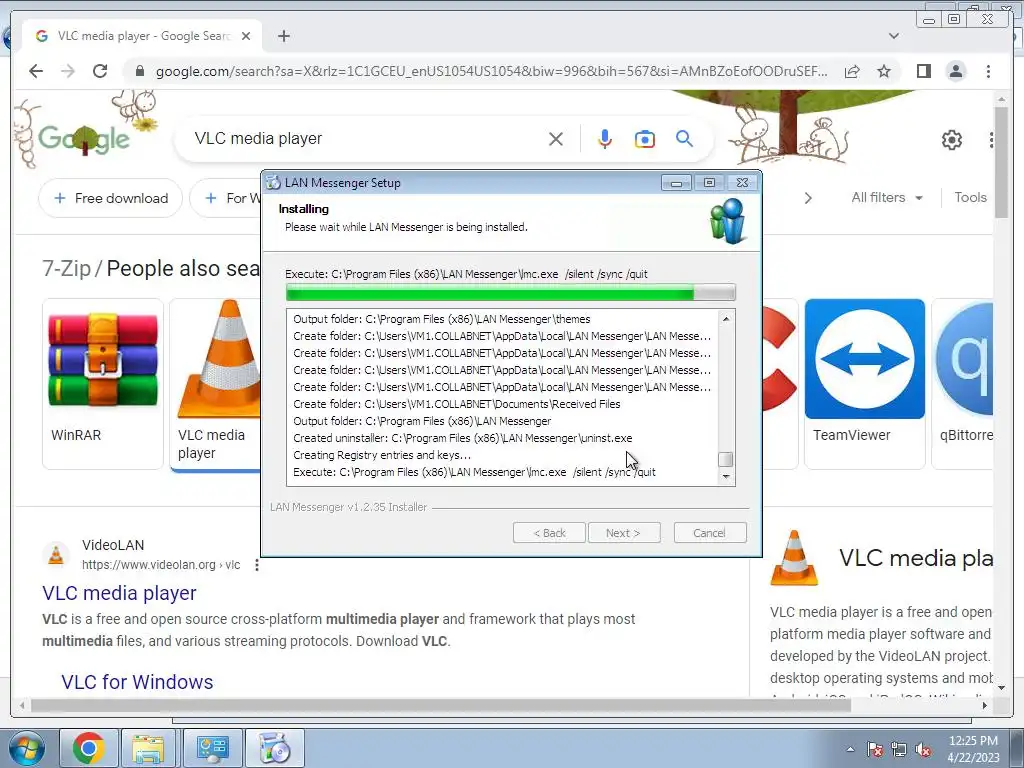Reload the Google search page

[100, 71]
